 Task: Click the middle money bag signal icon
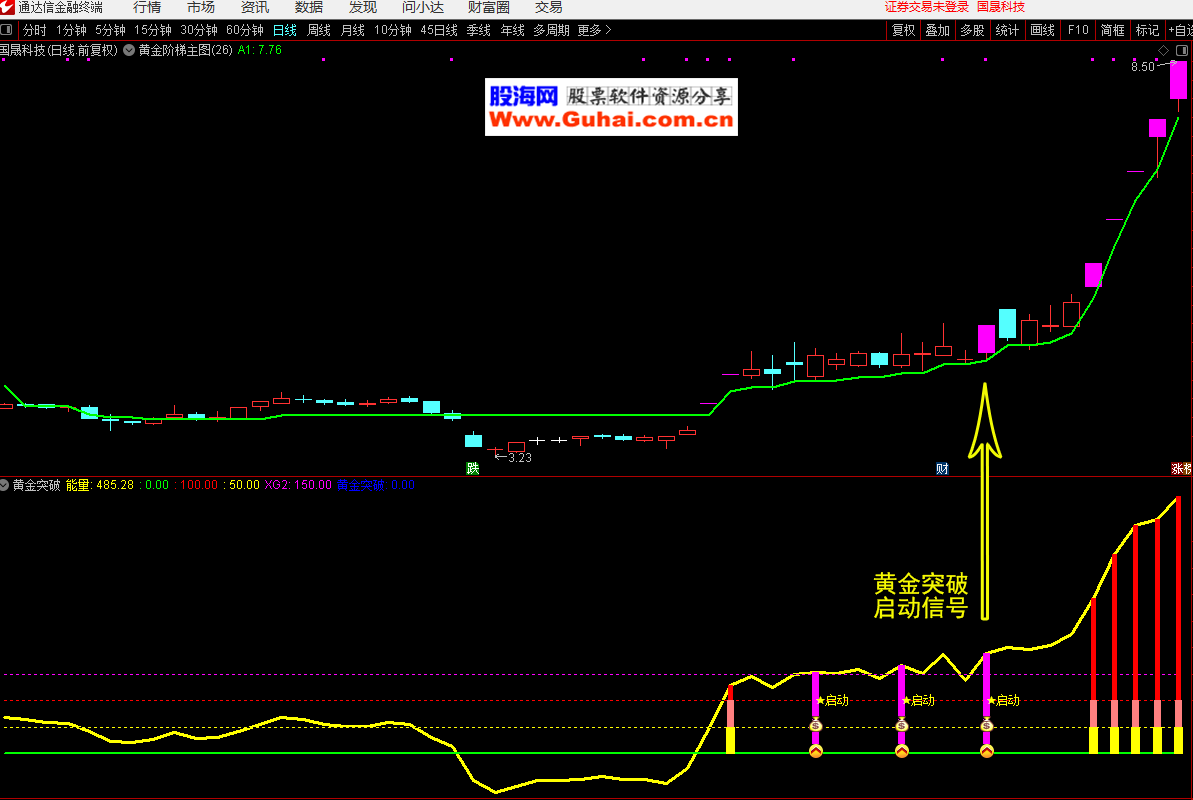[901, 725]
